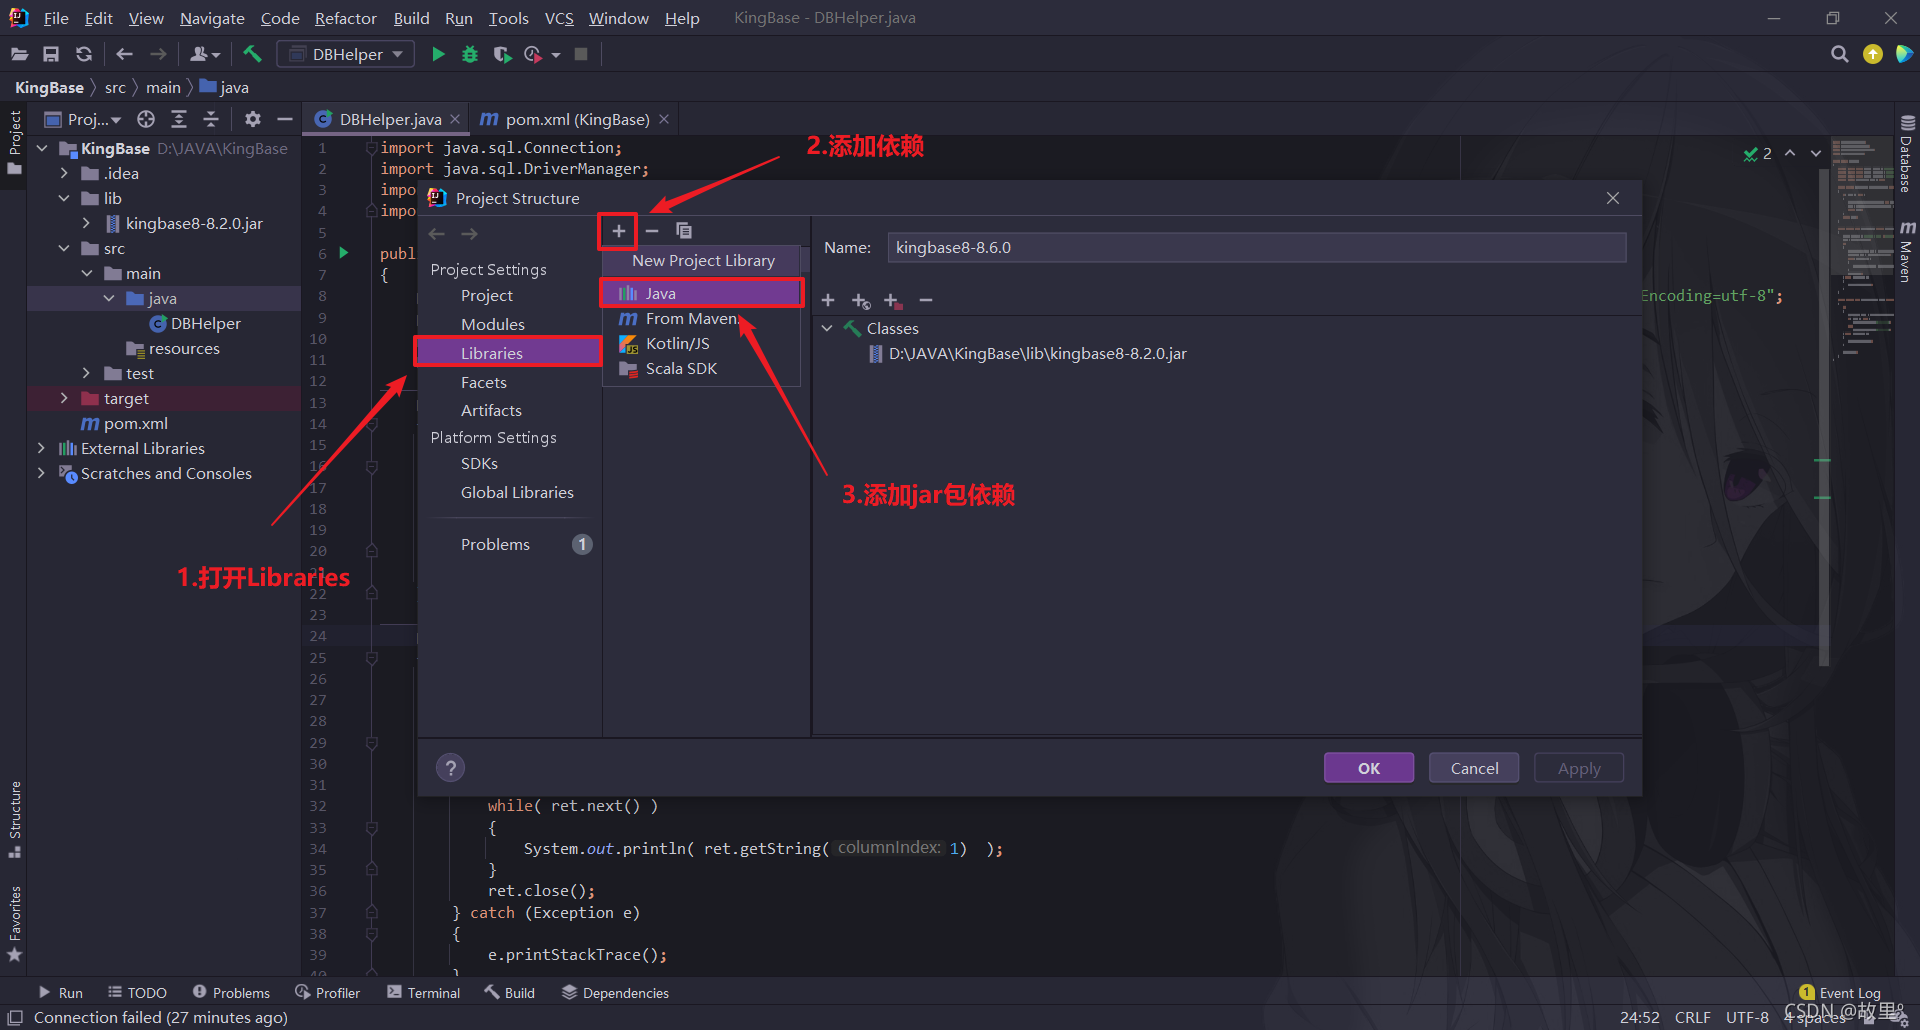This screenshot has width=1920, height=1030.
Task: Copy the selected library icon
Action: point(684,231)
